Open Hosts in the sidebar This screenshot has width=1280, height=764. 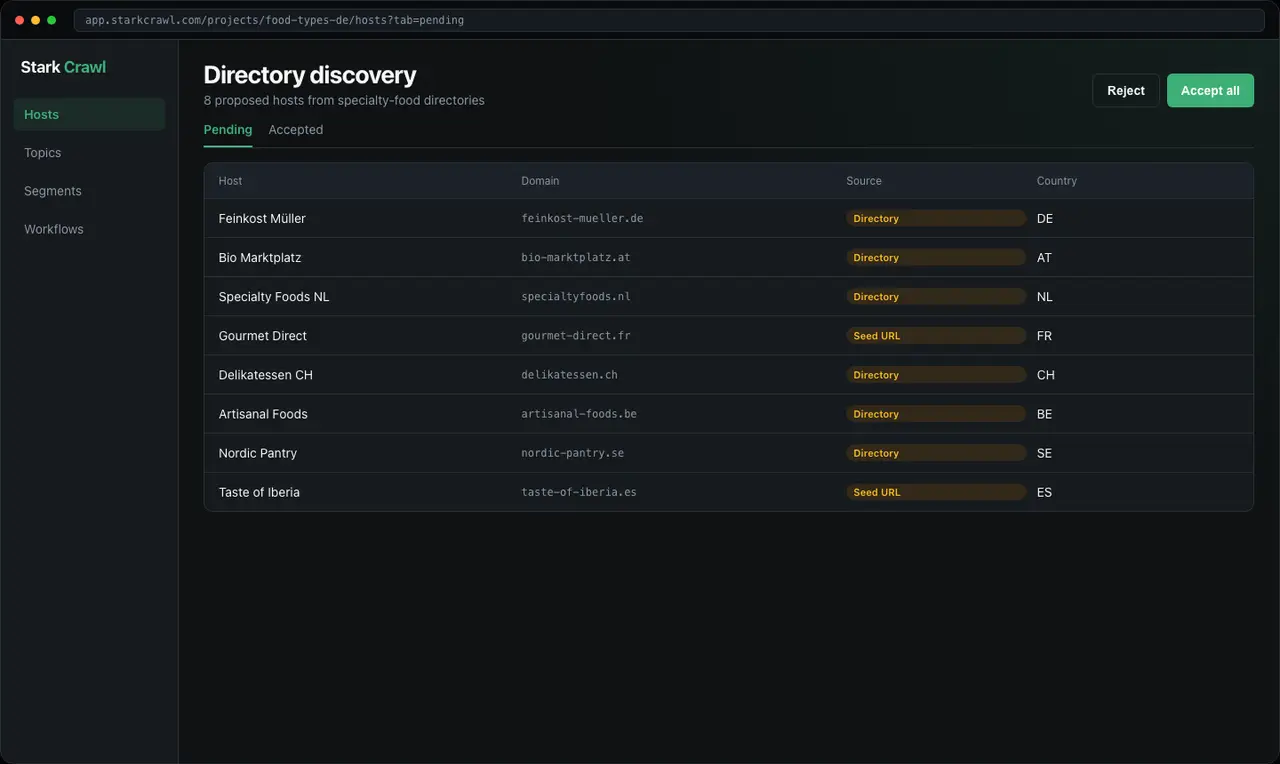90,114
